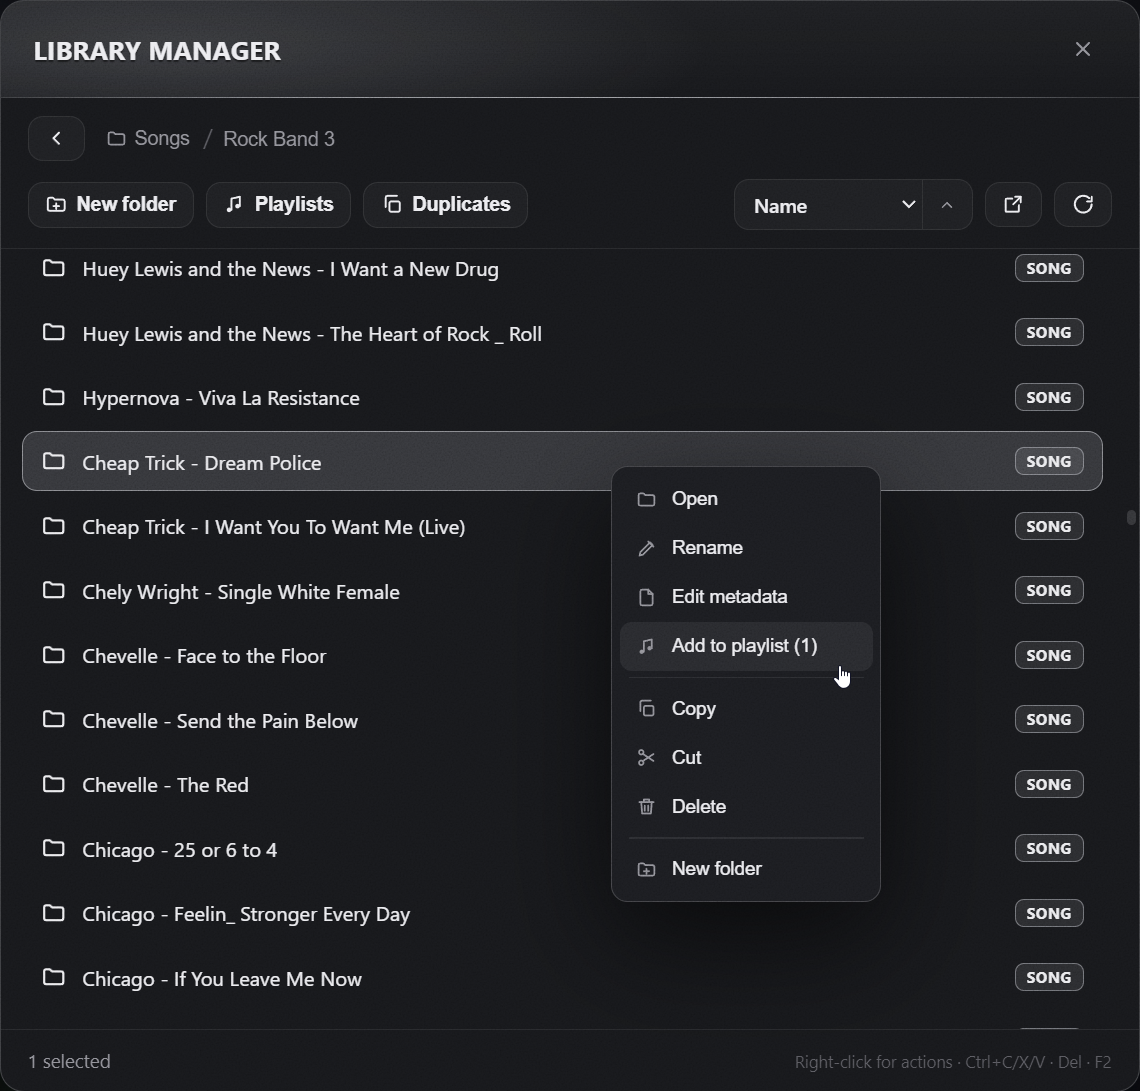Select Hypernova - Viva La Resistance
Viewport: 1140px width, 1091px height.
[221, 398]
